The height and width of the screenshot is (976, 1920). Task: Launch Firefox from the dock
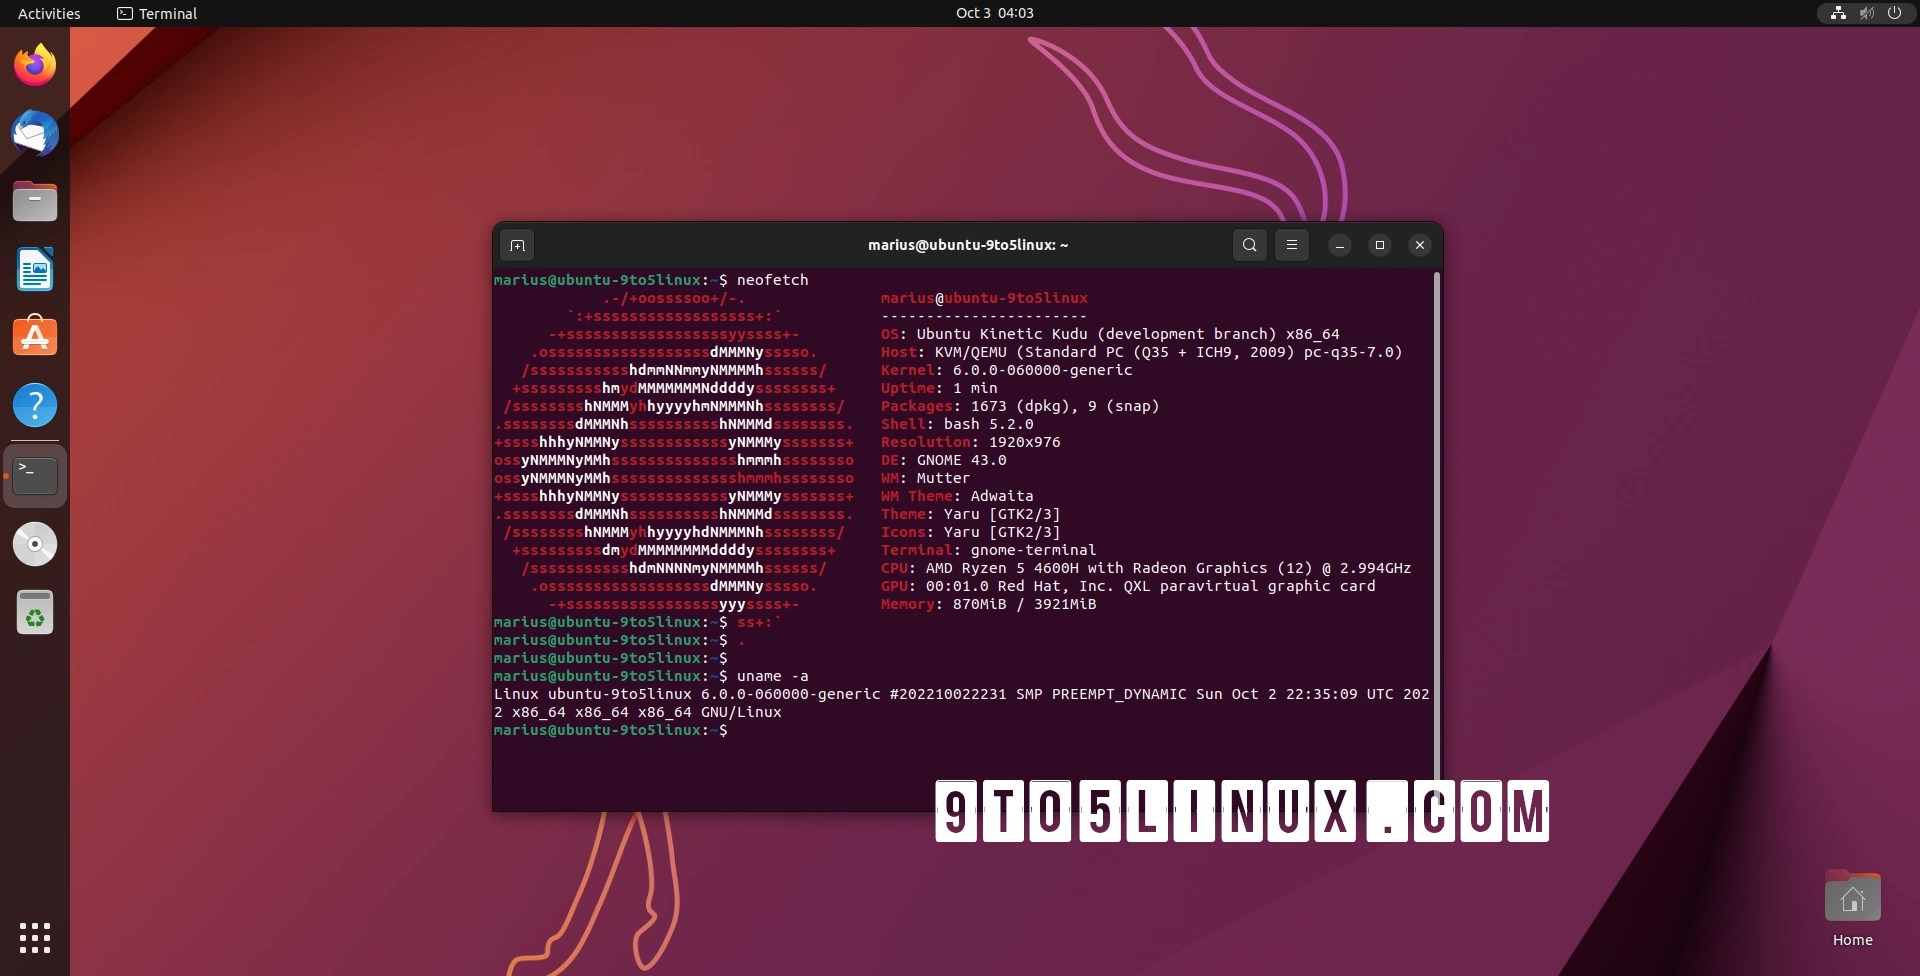tap(35, 64)
